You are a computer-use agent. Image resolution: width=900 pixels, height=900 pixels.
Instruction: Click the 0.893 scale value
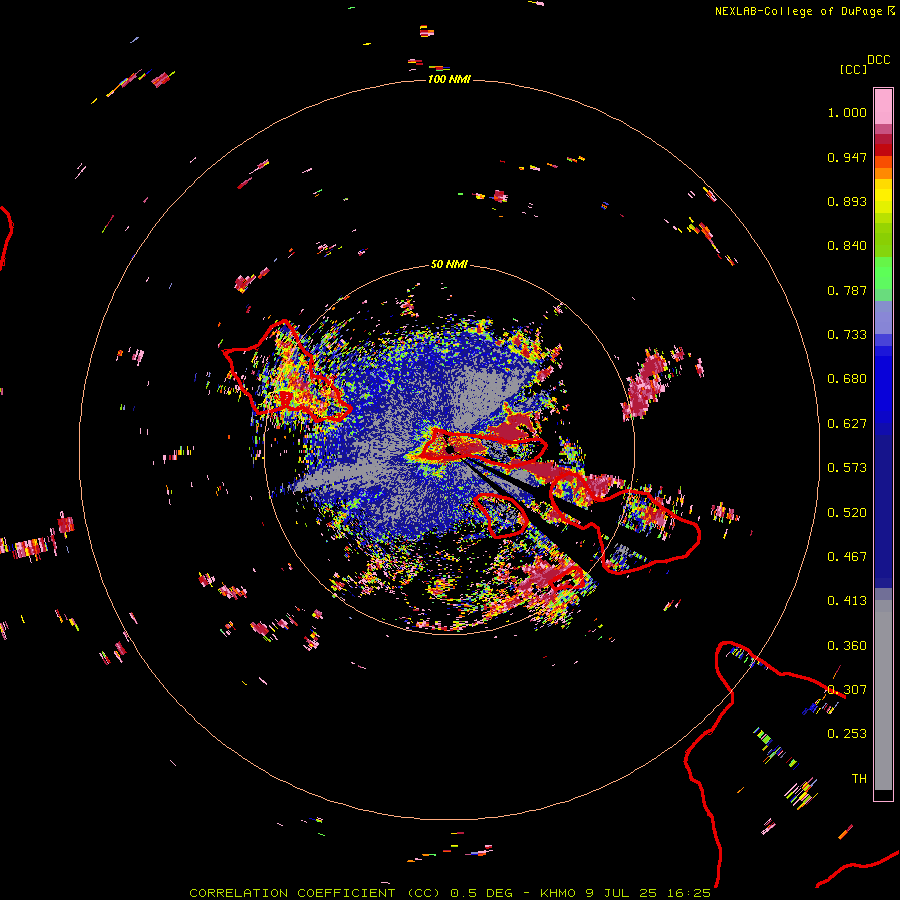847,201
